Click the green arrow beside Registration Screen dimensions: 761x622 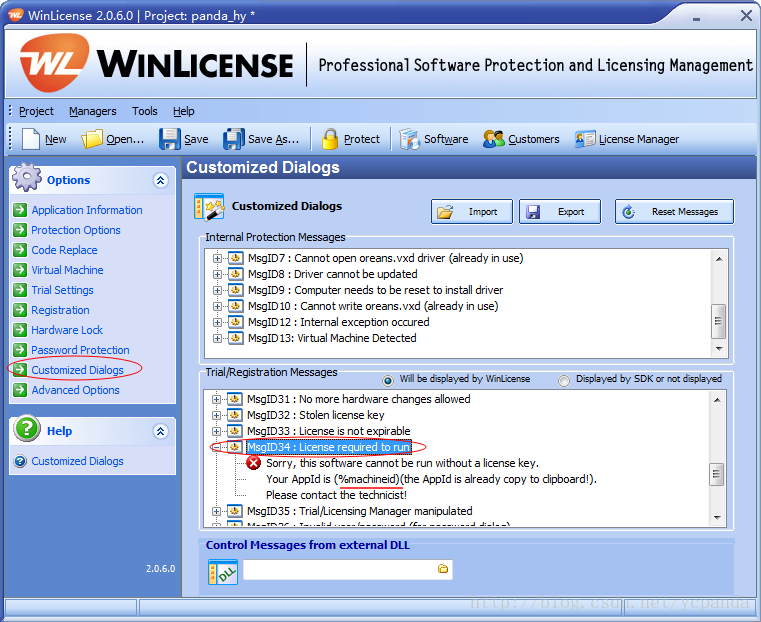coord(20,310)
